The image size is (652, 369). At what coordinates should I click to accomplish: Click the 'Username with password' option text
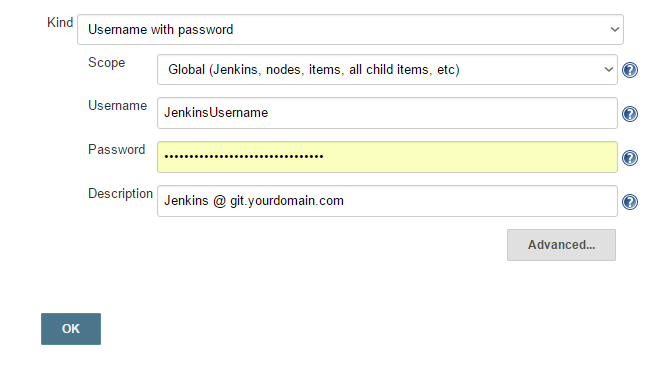pyautogui.click(x=161, y=30)
